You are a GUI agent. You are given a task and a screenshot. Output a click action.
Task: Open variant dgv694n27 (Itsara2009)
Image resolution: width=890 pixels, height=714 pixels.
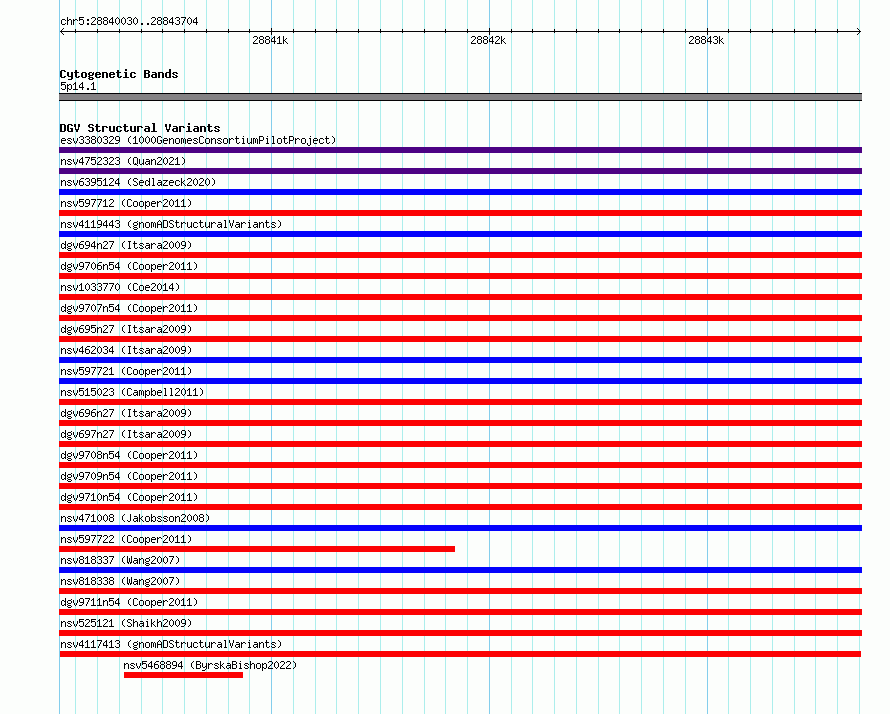coord(126,245)
